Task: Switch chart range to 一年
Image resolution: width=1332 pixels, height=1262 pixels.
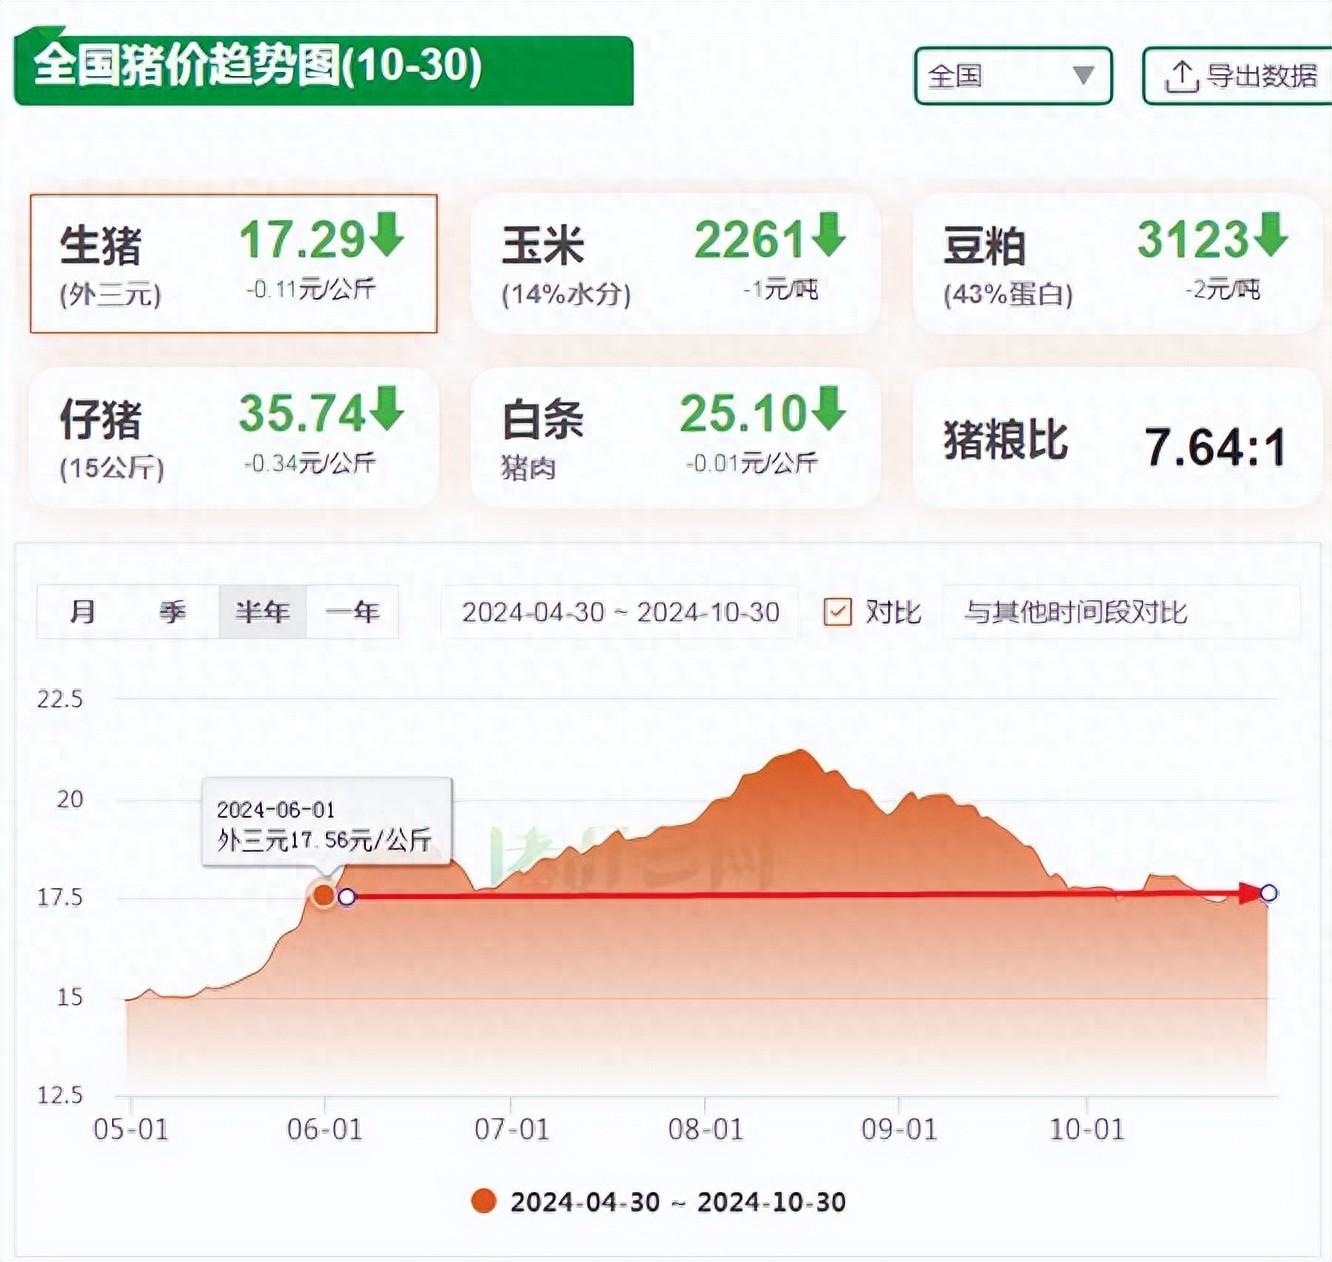Action: [x=353, y=611]
